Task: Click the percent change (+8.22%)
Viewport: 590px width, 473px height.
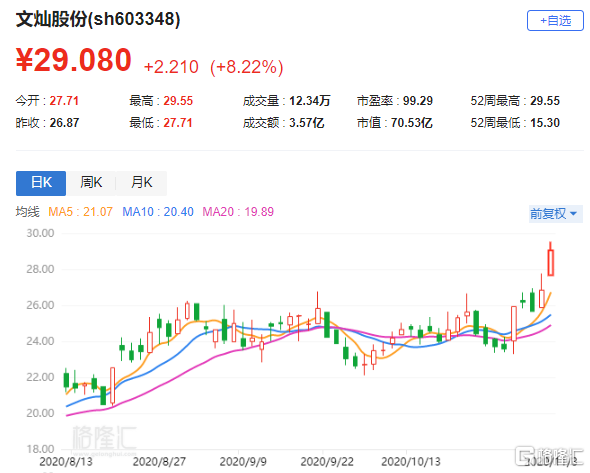Action: [x=246, y=67]
